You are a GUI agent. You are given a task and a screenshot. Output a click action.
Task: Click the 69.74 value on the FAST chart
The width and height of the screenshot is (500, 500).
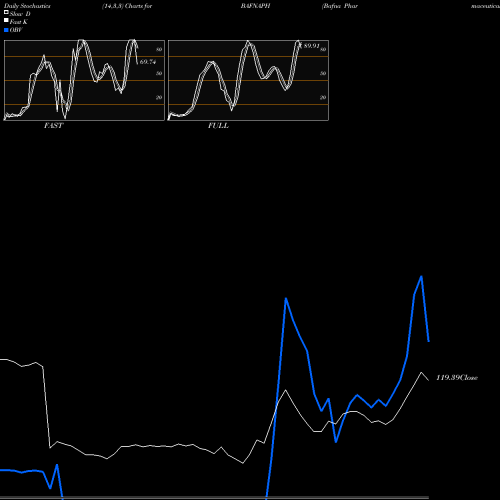point(148,62)
